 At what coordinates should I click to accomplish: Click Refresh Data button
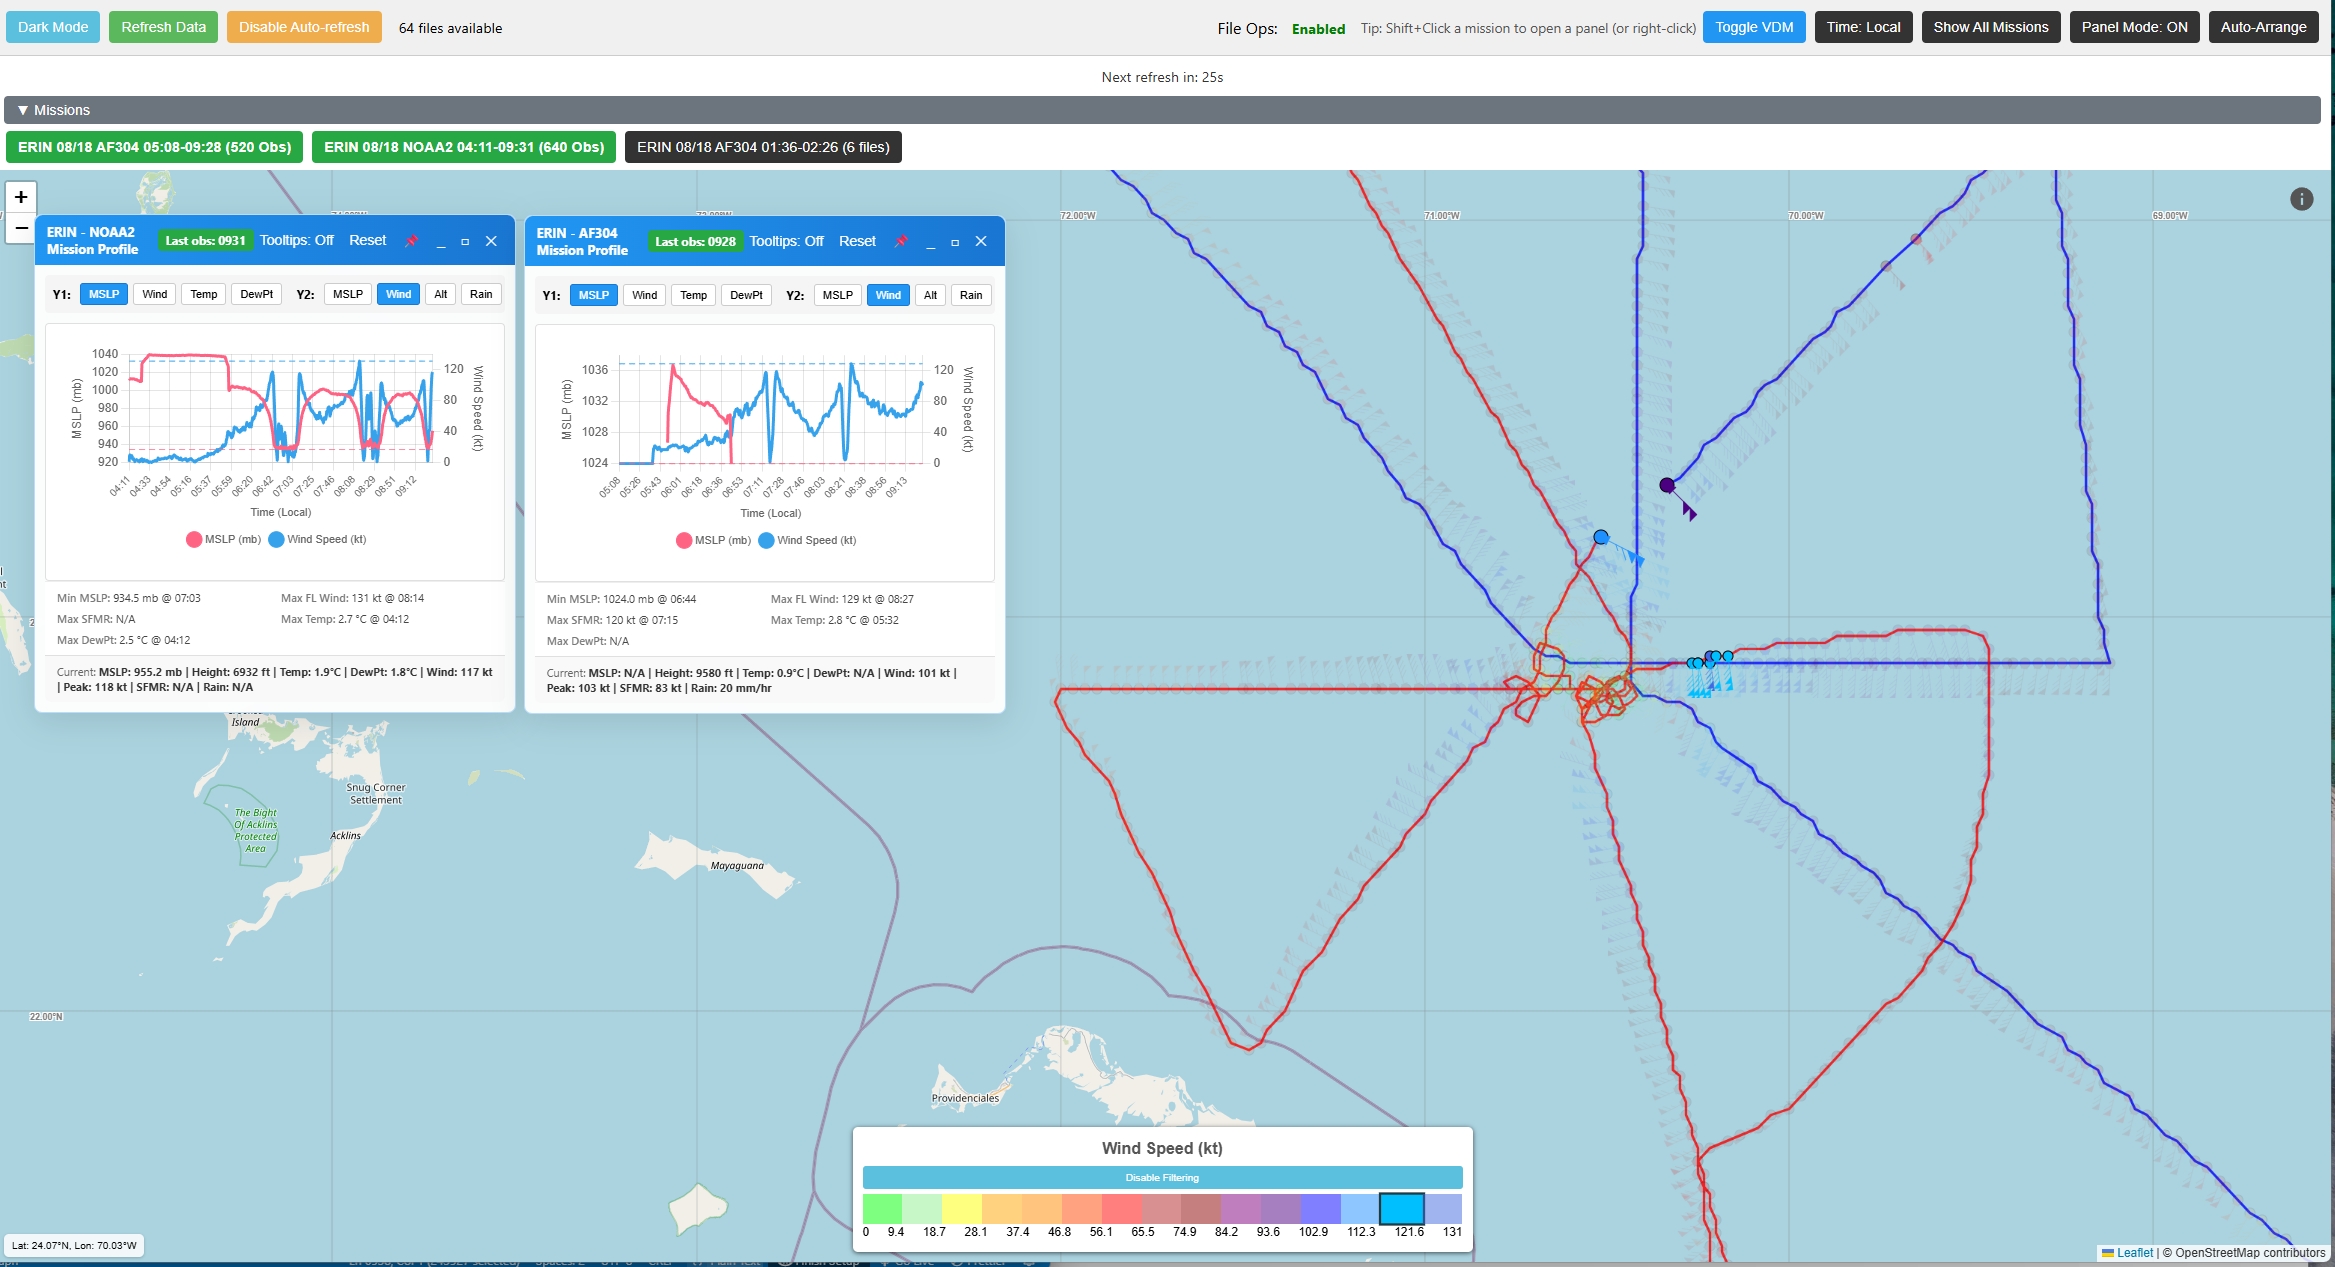click(163, 27)
